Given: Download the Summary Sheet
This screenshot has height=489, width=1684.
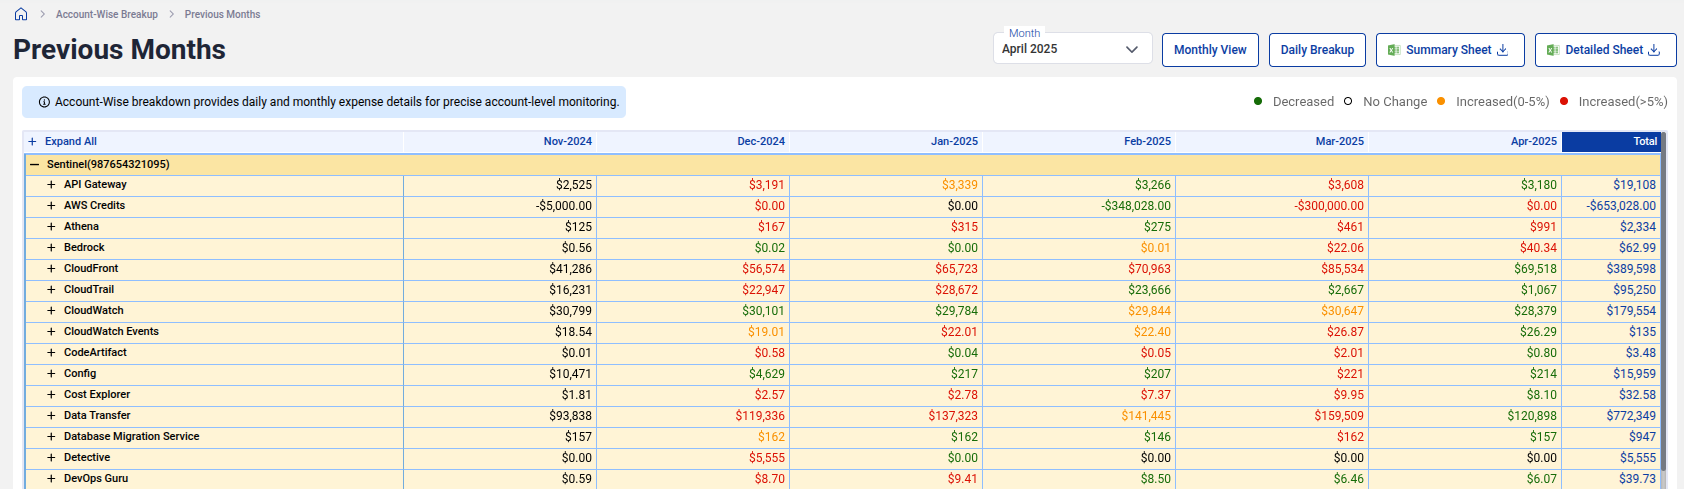Looking at the screenshot, I should pos(1449,50).
